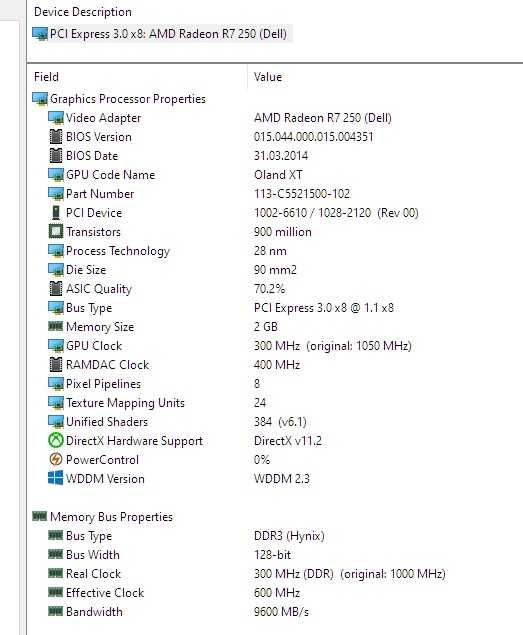Click the Effective Clock RAM icon
This screenshot has height=635, width=523.
[56, 592]
